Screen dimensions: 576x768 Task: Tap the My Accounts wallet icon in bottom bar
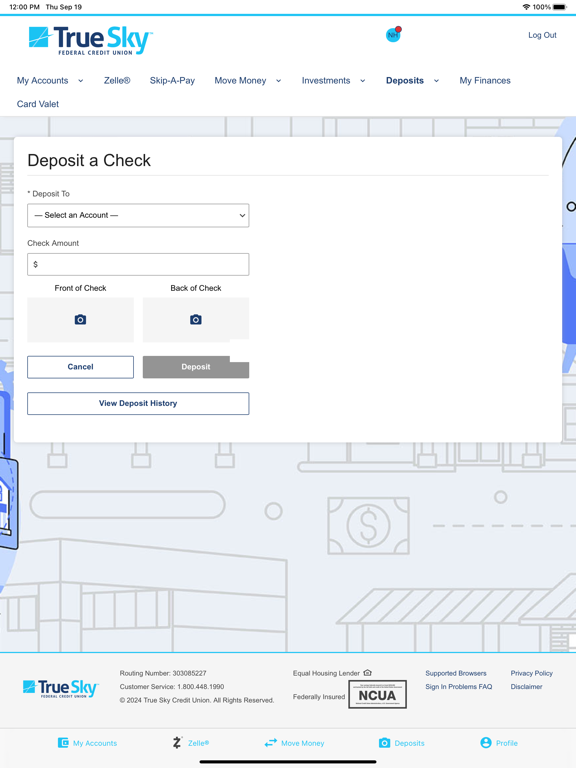63,743
